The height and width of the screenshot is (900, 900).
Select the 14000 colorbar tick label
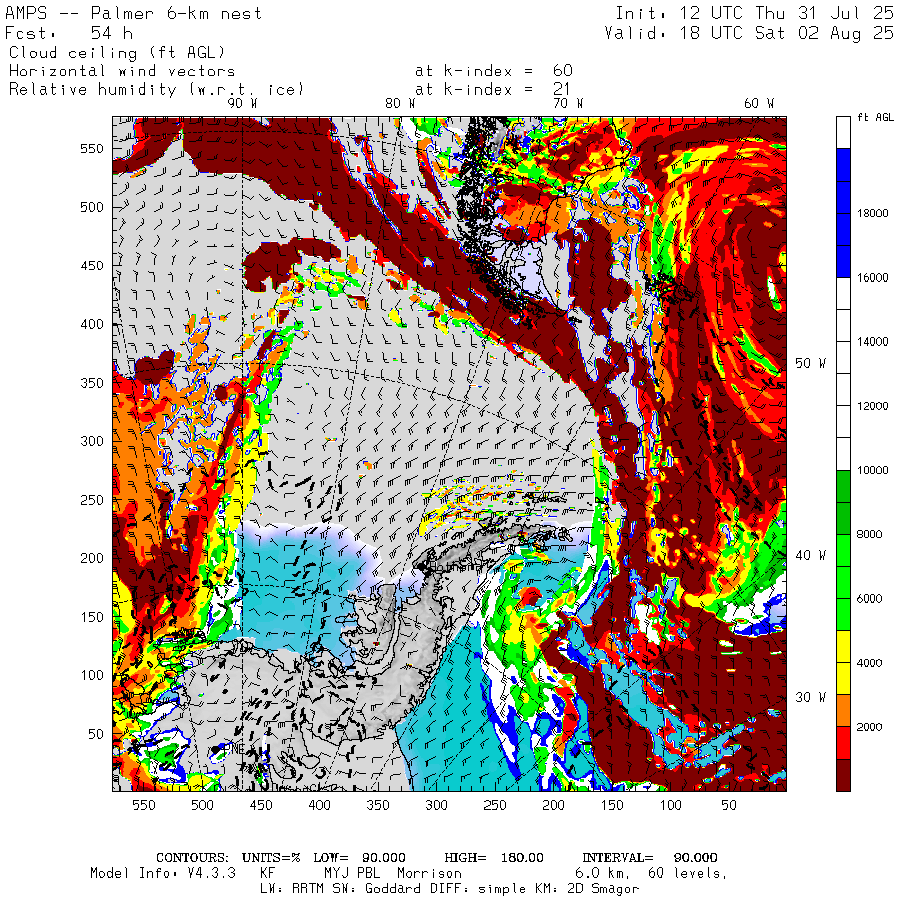[872, 342]
